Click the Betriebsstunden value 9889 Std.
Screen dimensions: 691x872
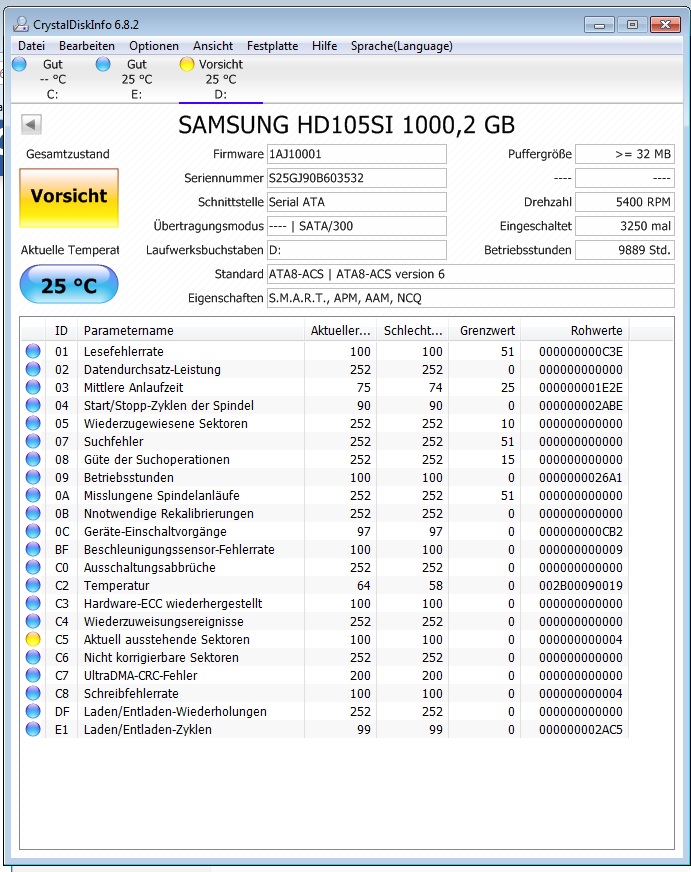[625, 250]
